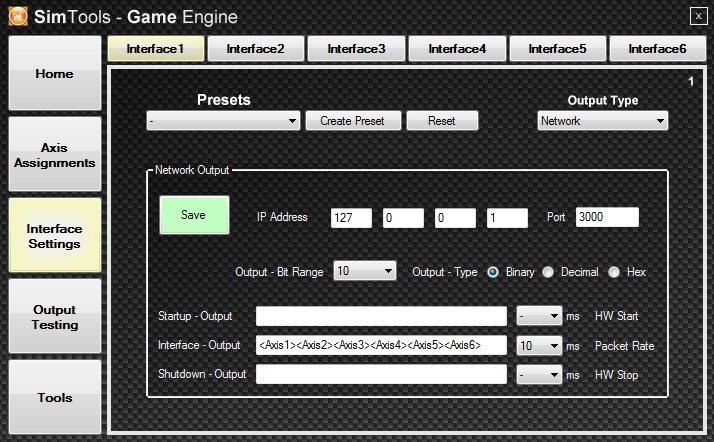The image size is (714, 442).
Task: Open the Tools section
Action: coord(55,397)
